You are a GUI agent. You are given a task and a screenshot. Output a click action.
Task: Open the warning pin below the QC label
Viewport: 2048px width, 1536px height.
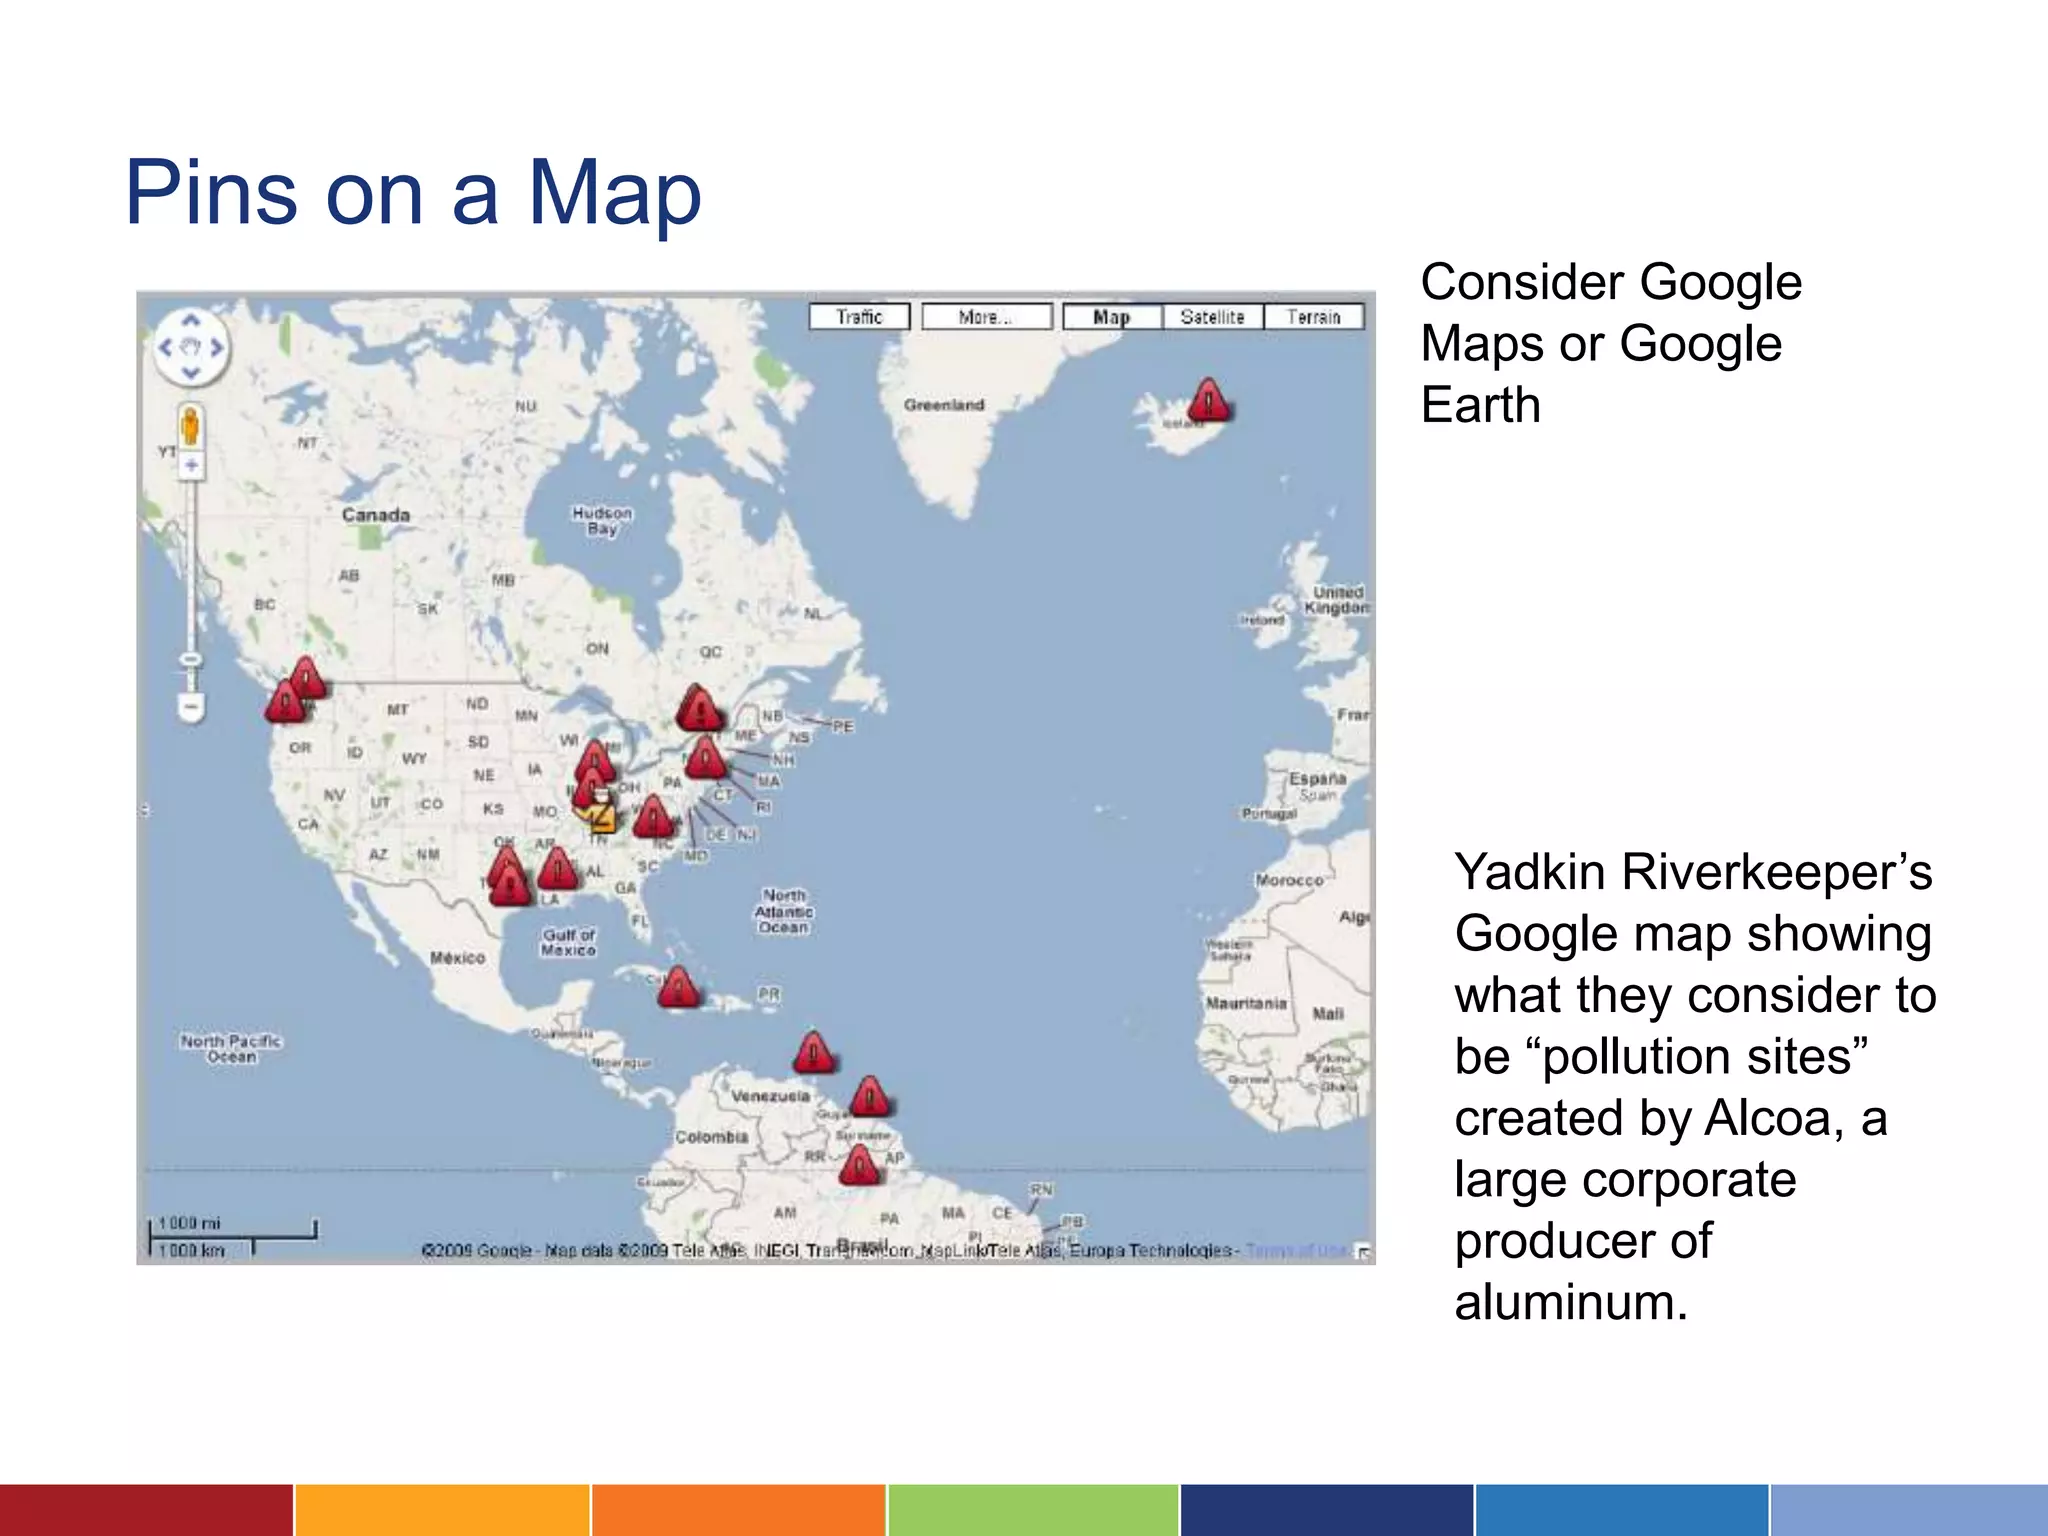click(699, 707)
